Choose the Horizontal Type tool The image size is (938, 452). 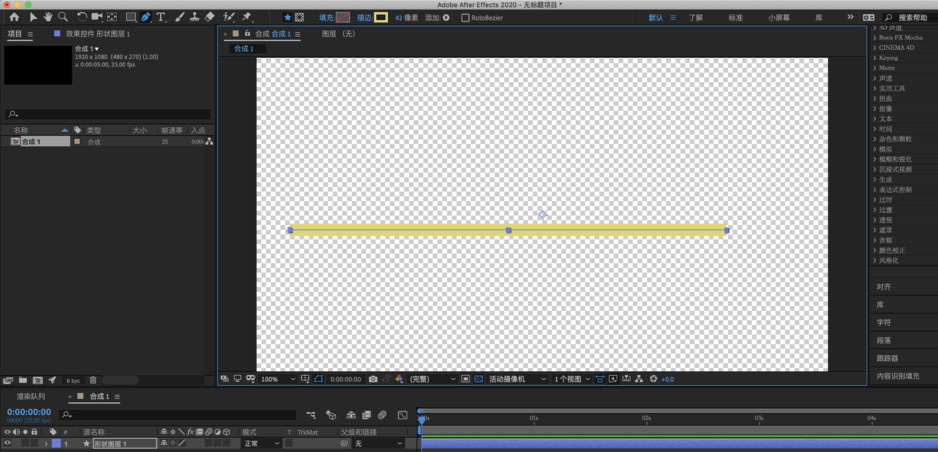(x=161, y=17)
